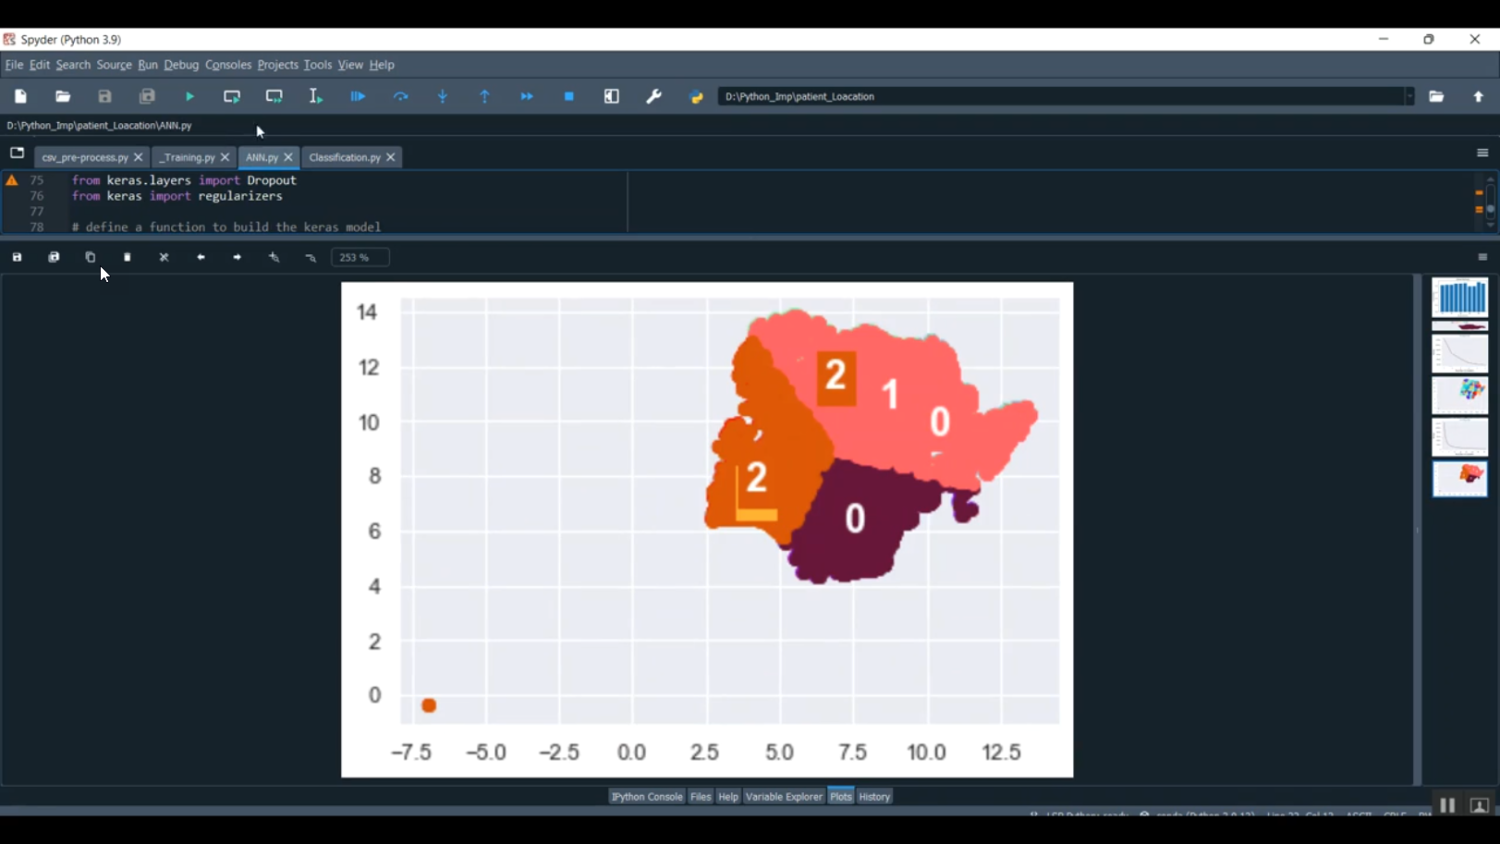Switch to the Variable Explorer pane tab
Viewport: 1500px width, 844px height.
(783, 797)
